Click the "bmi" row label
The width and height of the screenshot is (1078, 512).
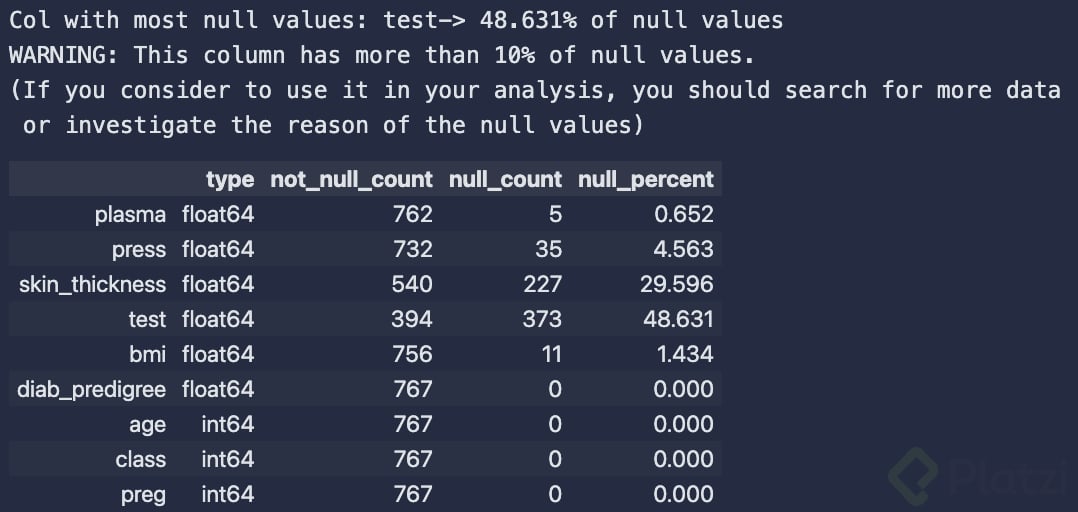tap(147, 354)
